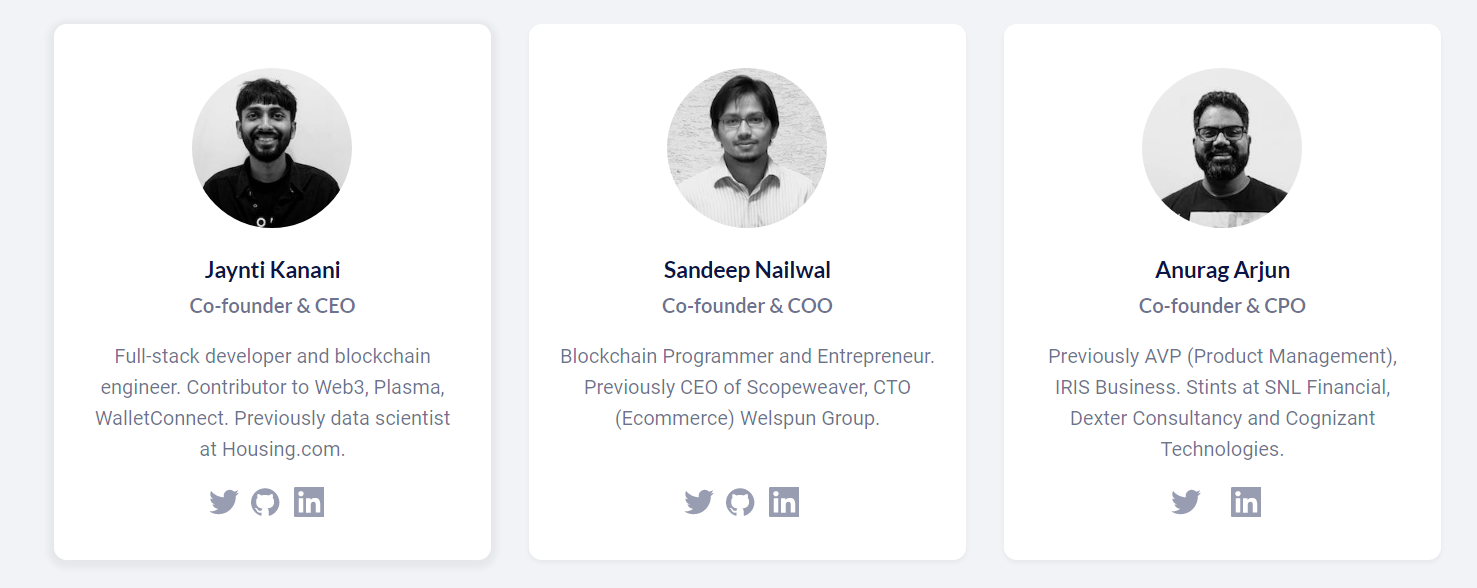Open Jaynti Kanani's GitHub icon
The height and width of the screenshot is (588, 1477).
265,502
